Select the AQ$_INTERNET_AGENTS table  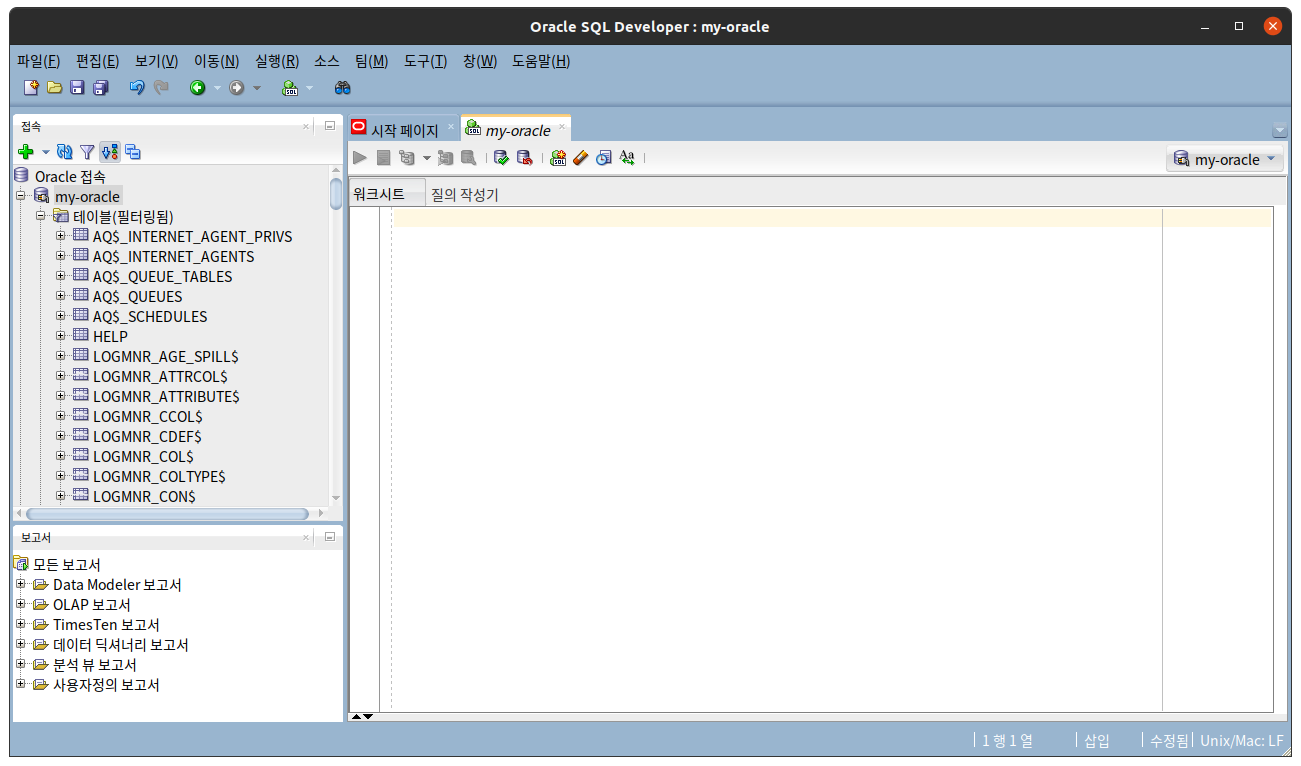(174, 256)
